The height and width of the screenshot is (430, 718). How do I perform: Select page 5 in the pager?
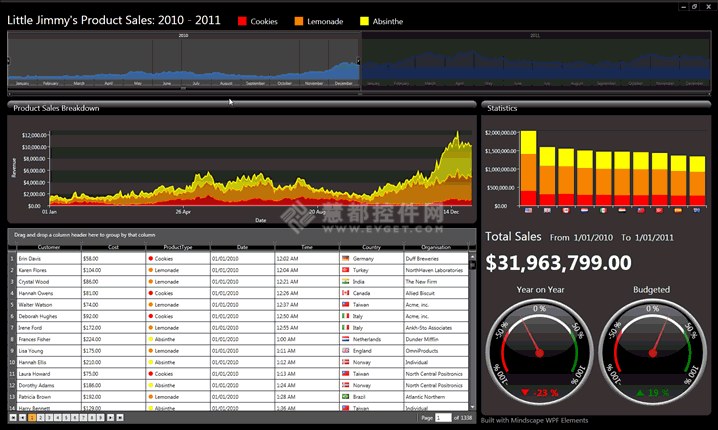66,418
